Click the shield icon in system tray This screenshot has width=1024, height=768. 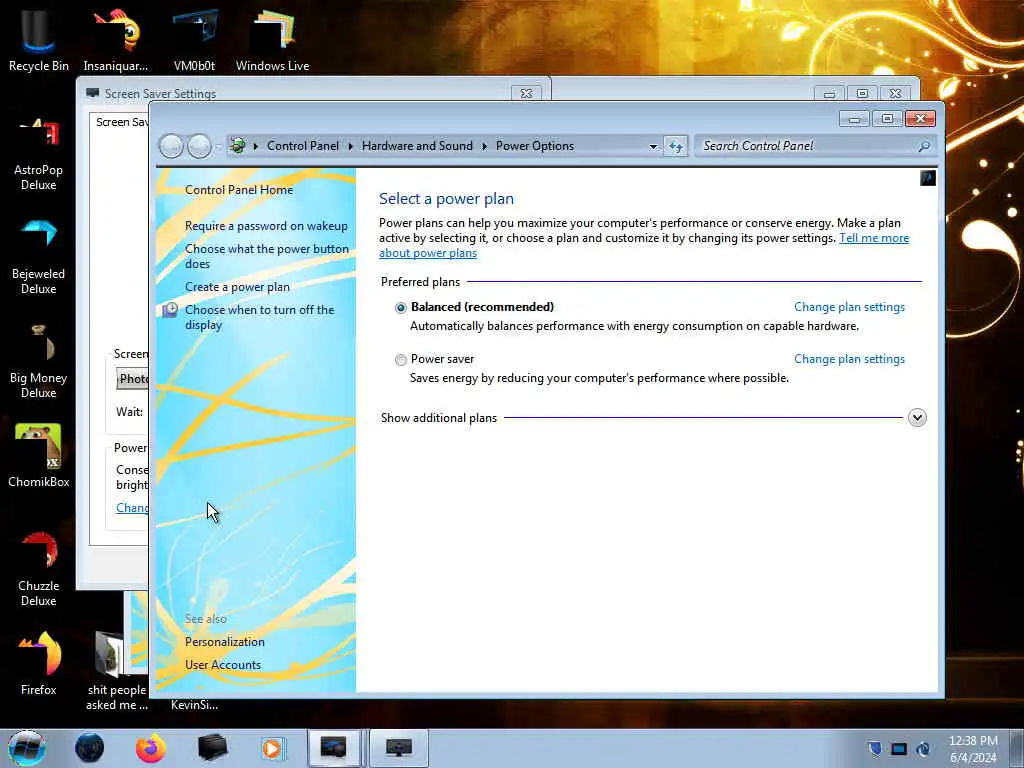click(x=875, y=748)
